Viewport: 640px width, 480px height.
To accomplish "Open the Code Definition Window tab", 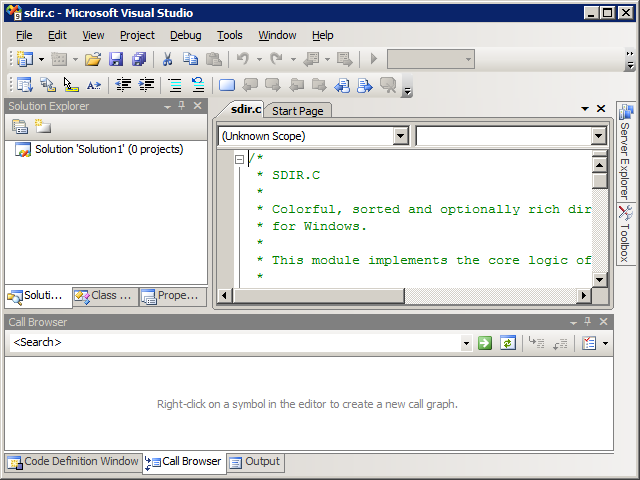I will coord(73,462).
